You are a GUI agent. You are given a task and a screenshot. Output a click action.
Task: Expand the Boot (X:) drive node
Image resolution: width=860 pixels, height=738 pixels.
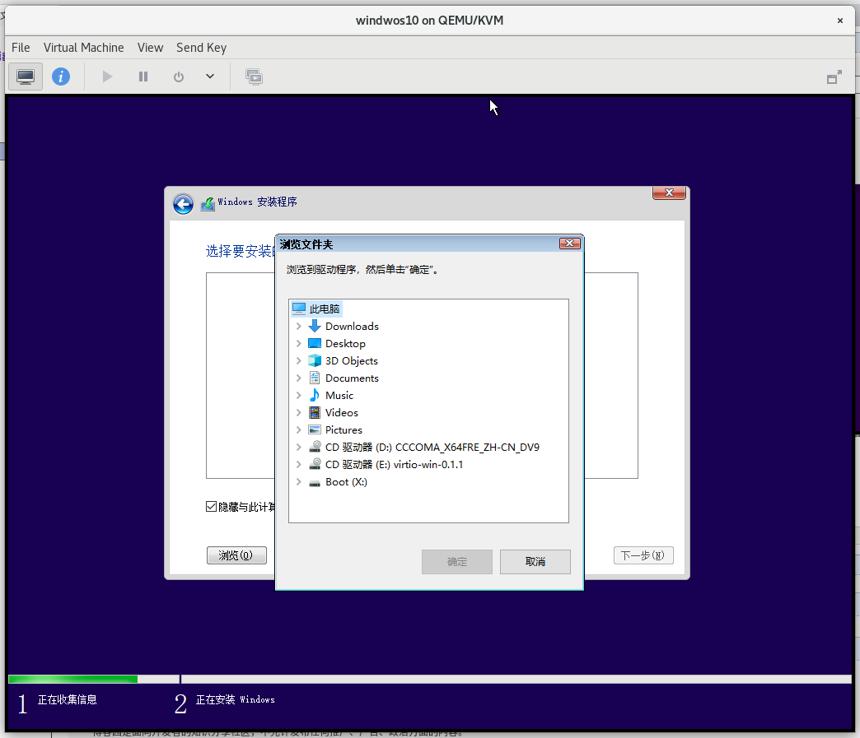(298, 482)
